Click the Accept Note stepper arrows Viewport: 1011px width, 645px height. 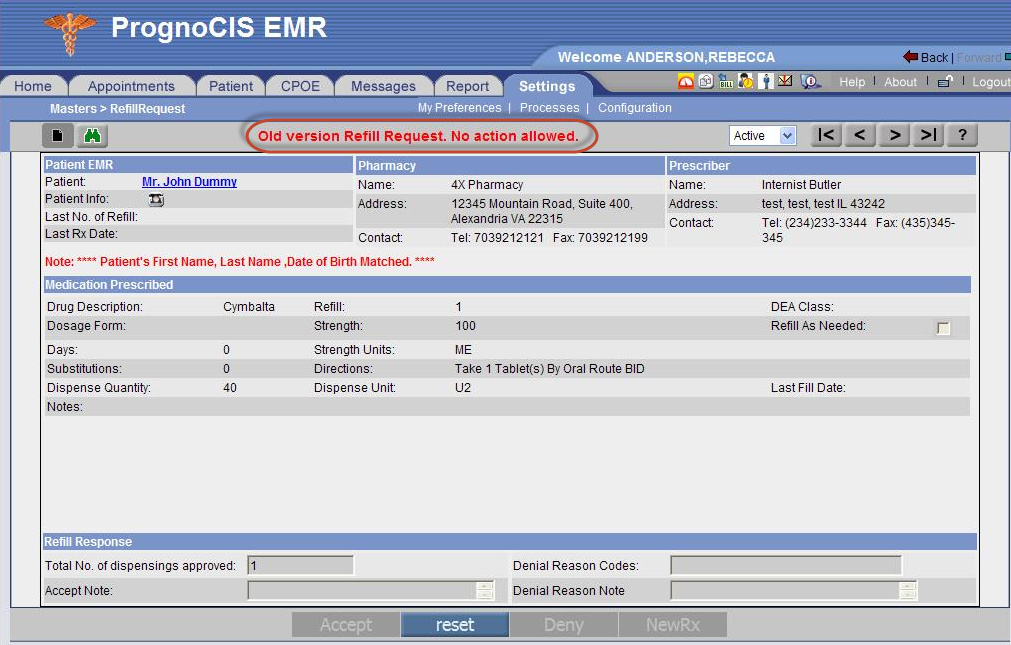(484, 590)
